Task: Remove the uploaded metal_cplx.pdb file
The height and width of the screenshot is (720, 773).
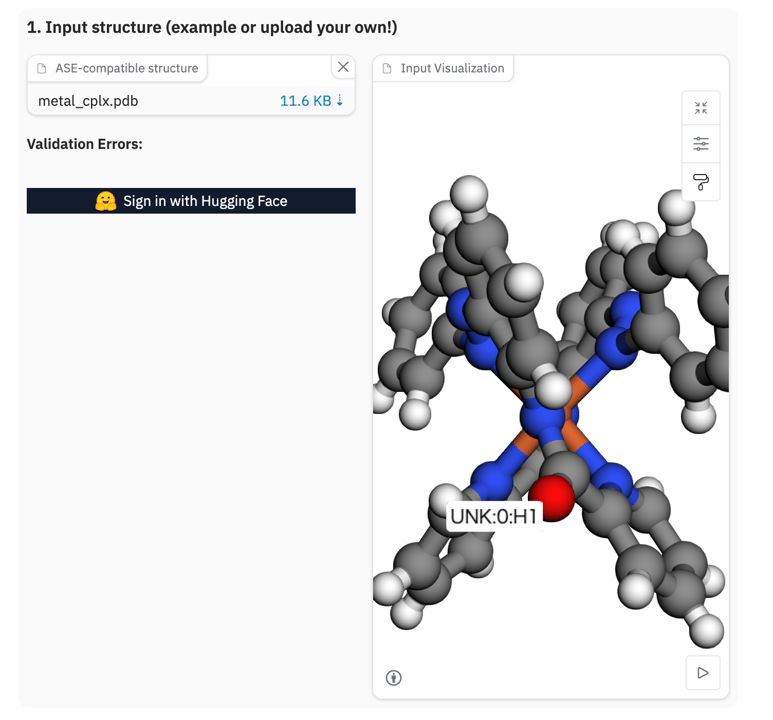Action: point(343,67)
